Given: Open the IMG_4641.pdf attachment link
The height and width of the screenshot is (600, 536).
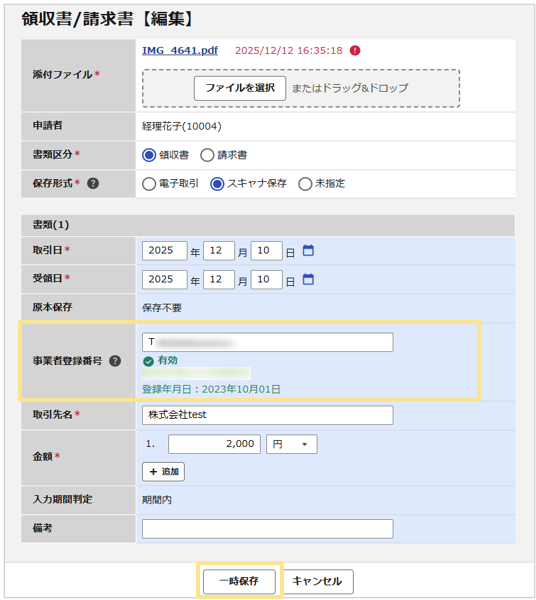Looking at the screenshot, I should (x=180, y=51).
